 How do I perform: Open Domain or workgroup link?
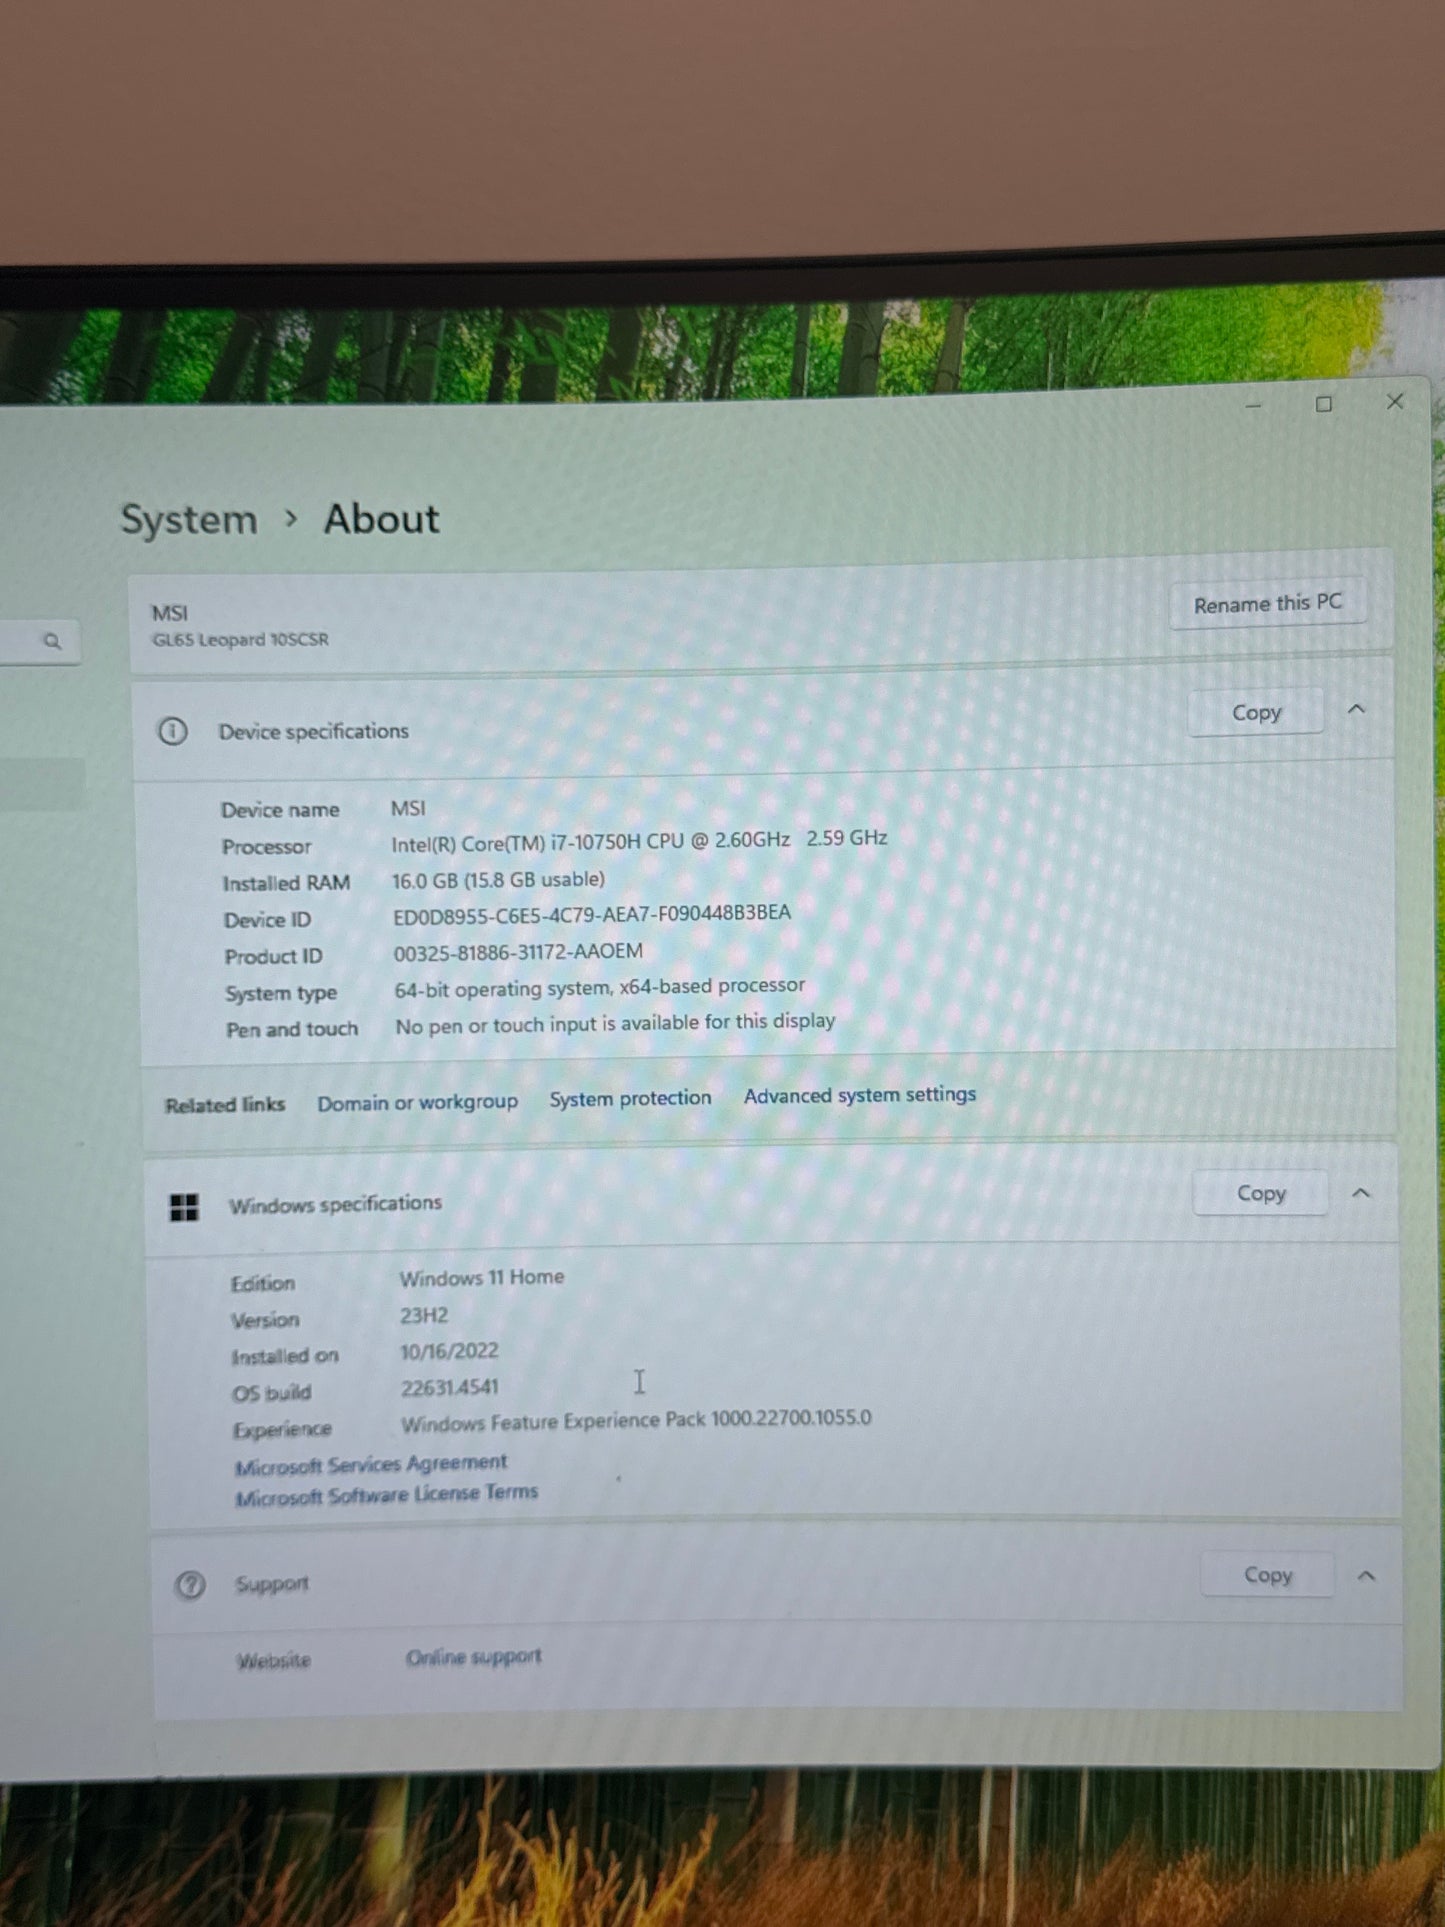(x=417, y=1102)
